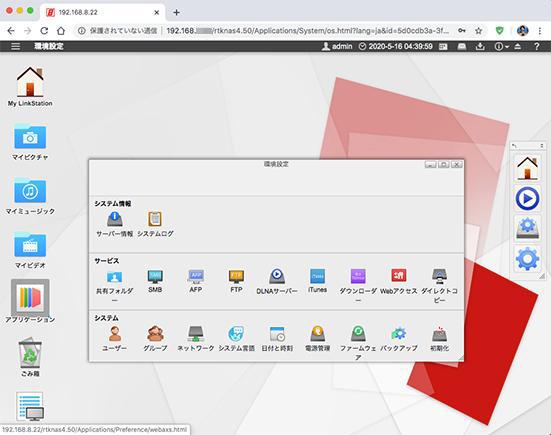Open the 電源管理 power management icon

coord(318,339)
